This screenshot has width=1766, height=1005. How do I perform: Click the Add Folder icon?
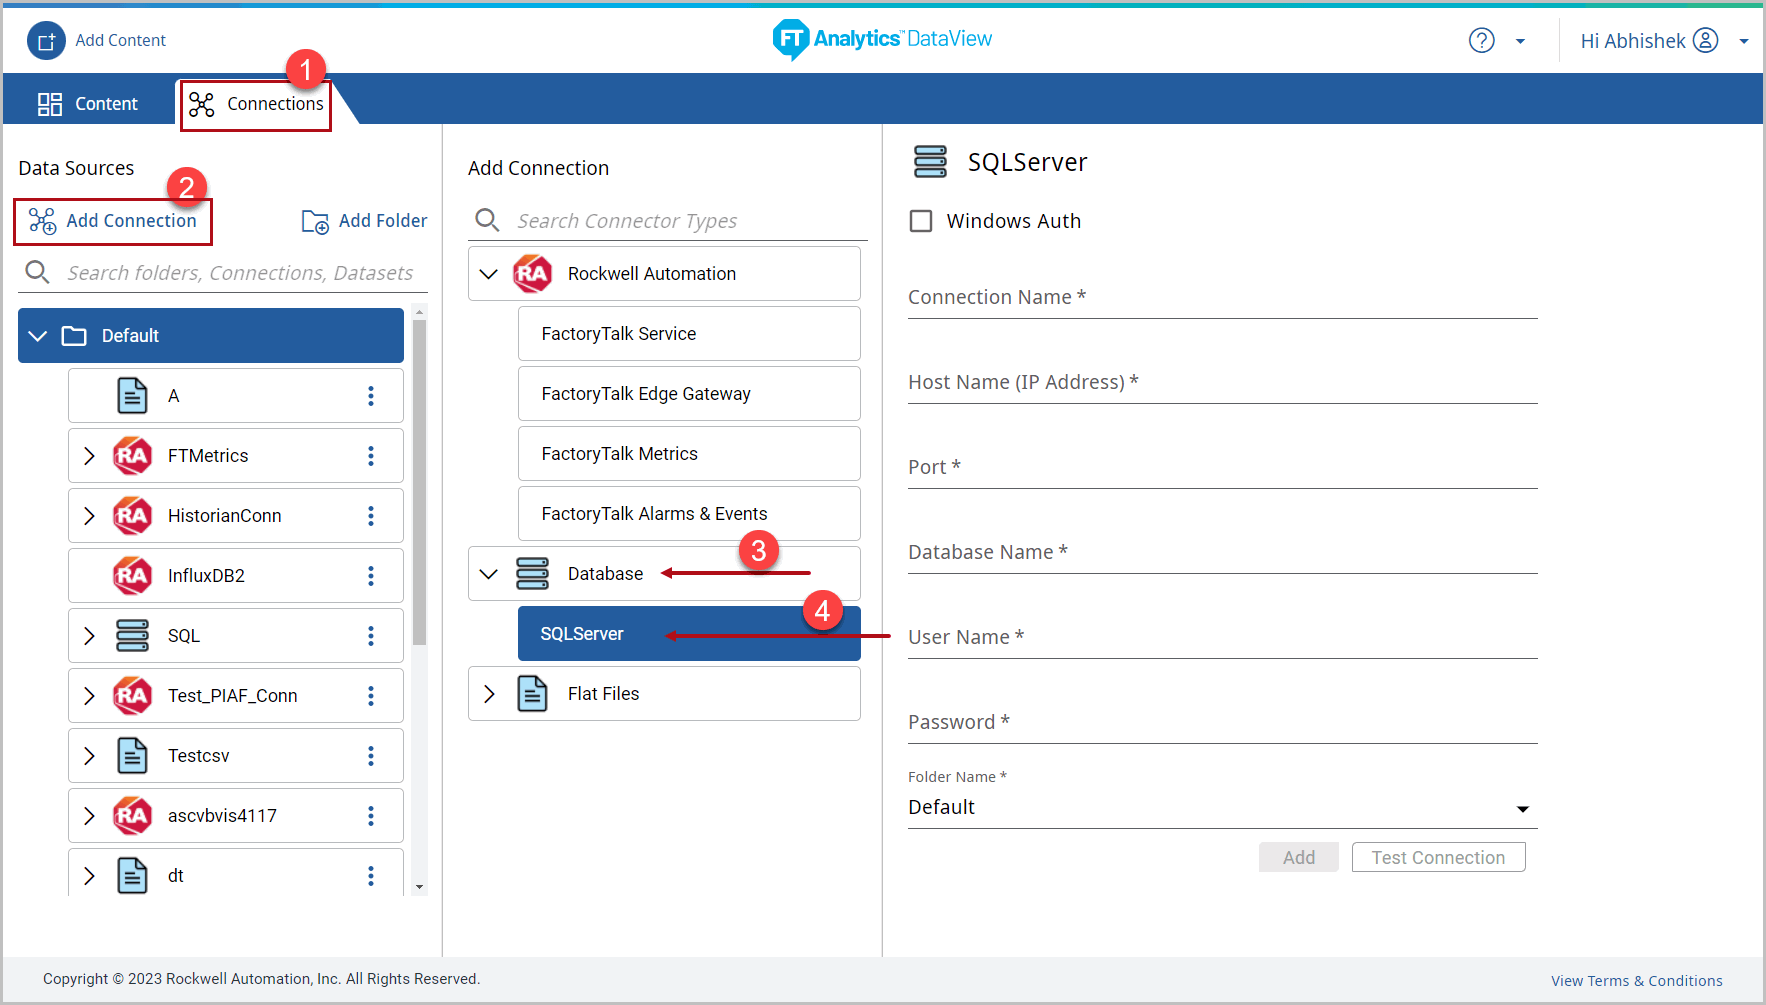315,222
